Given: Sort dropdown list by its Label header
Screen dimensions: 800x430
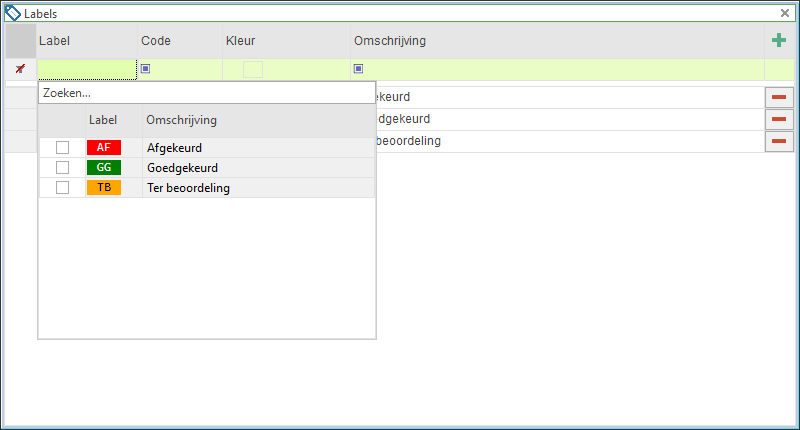Looking at the screenshot, I should tap(114, 120).
